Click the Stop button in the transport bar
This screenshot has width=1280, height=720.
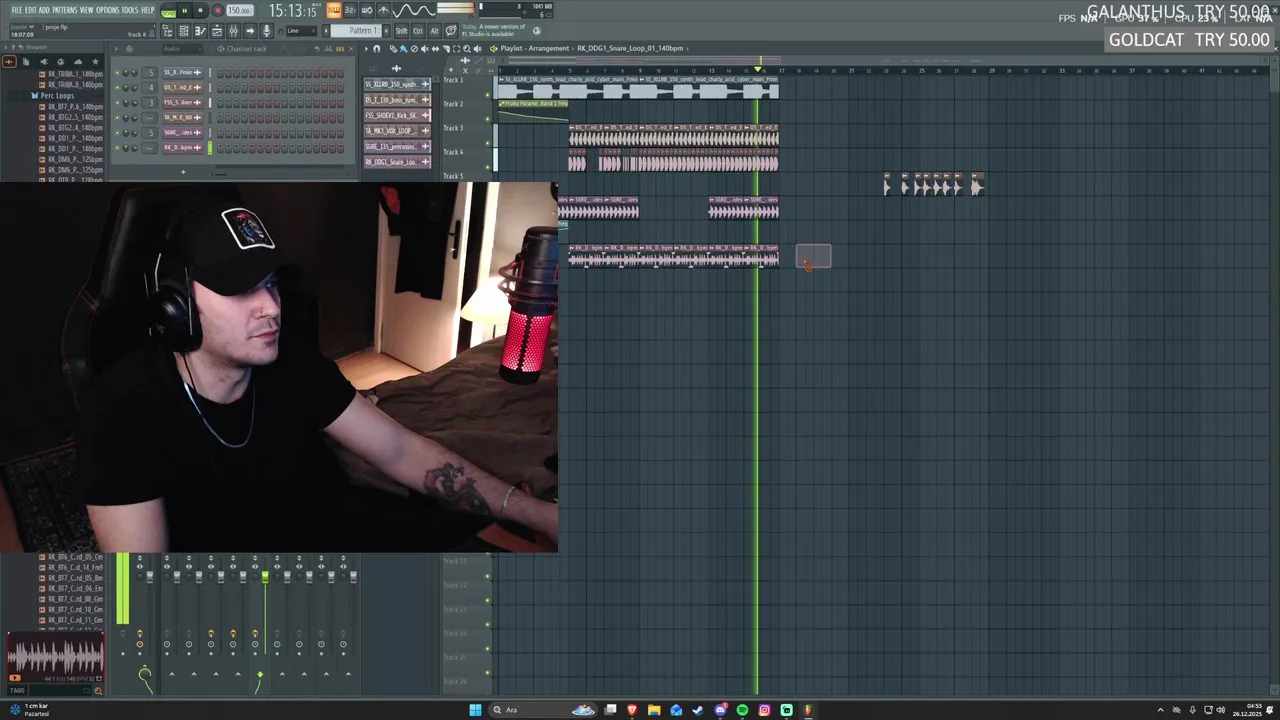coord(200,10)
